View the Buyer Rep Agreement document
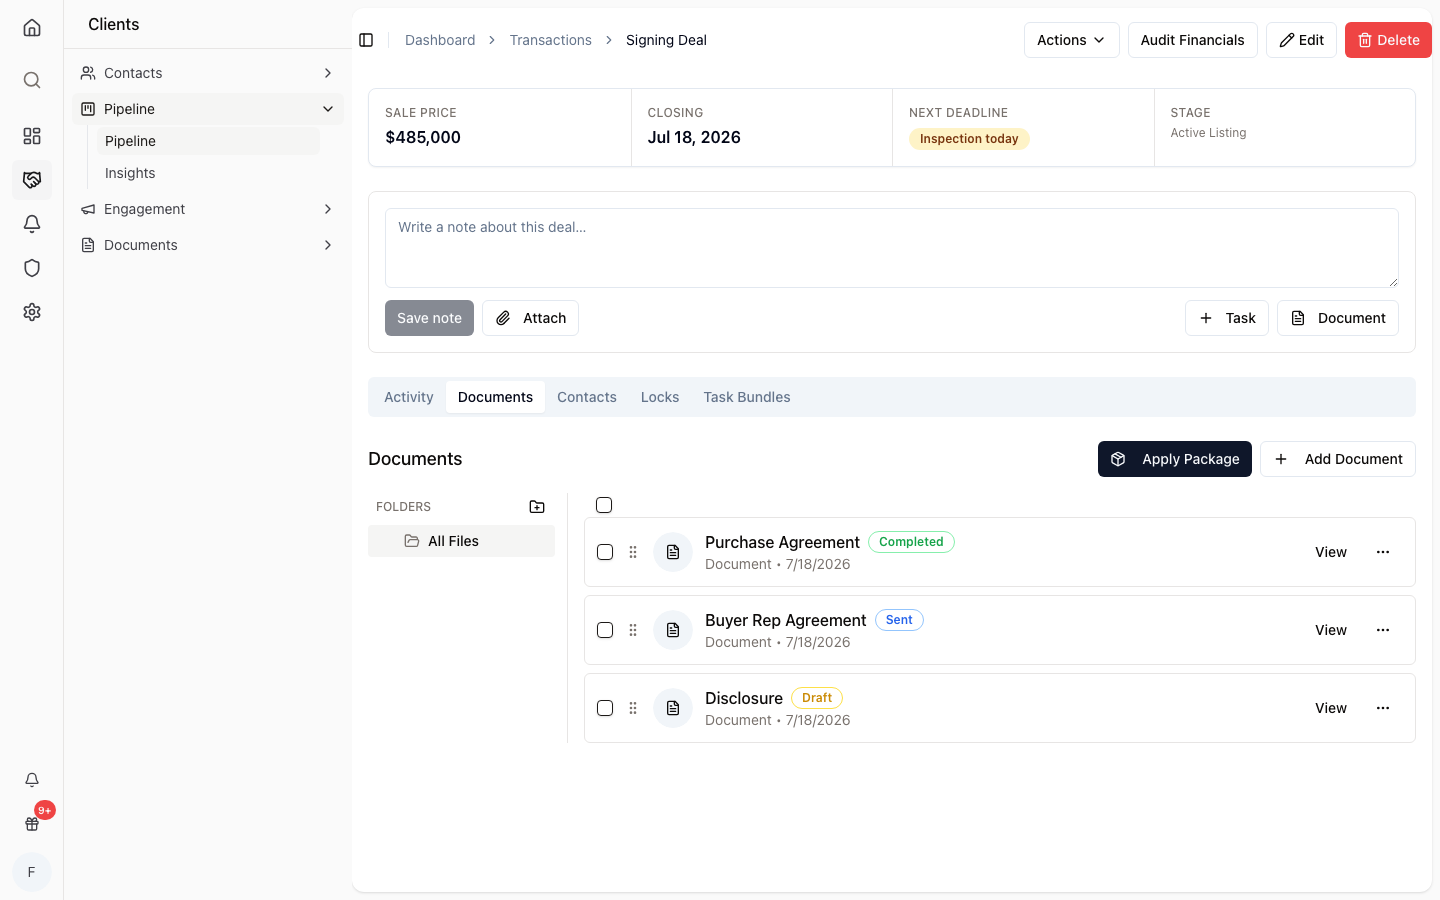The height and width of the screenshot is (900, 1440). point(1330,630)
